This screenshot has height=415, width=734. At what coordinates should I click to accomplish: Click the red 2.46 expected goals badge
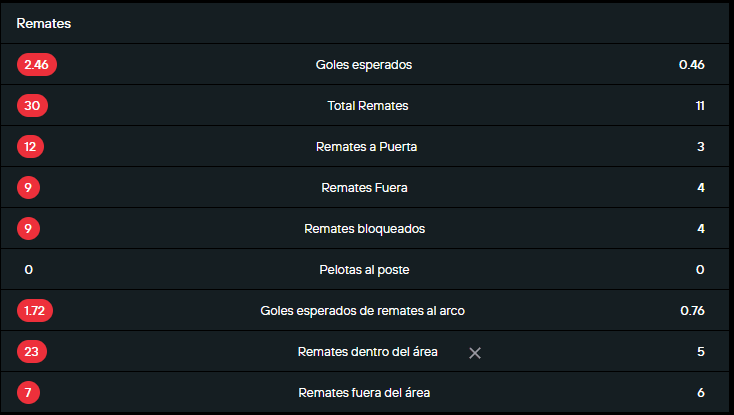pyautogui.click(x=37, y=65)
